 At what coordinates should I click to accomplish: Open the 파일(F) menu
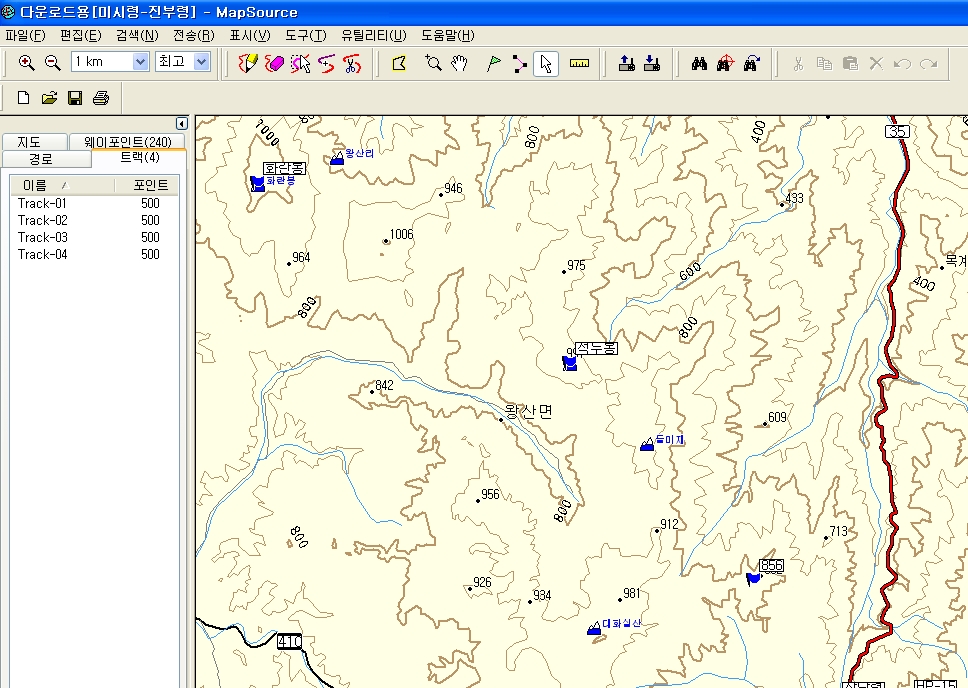25,35
